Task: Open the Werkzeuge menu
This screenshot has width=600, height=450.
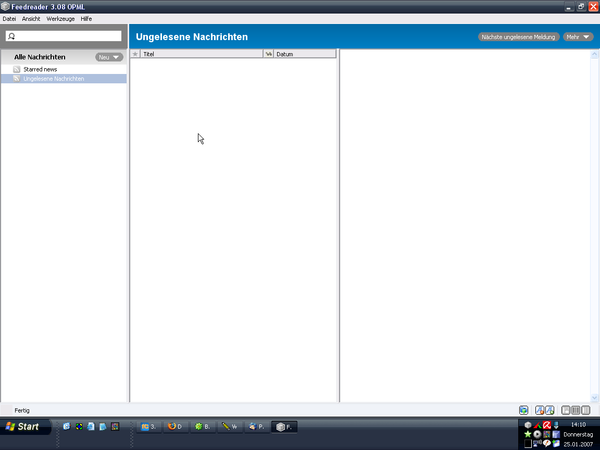Action: pyautogui.click(x=60, y=19)
